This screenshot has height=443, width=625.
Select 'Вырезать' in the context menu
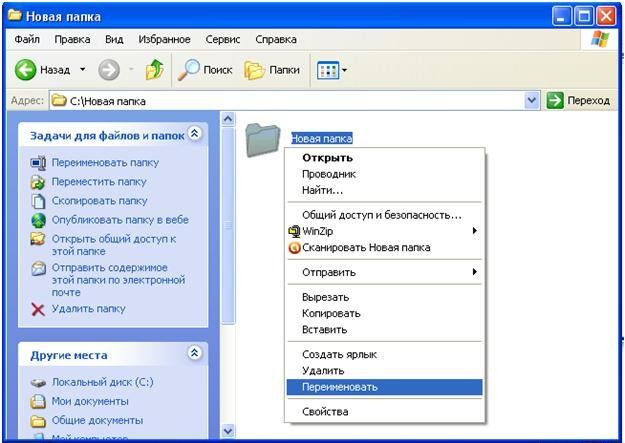pos(384,297)
